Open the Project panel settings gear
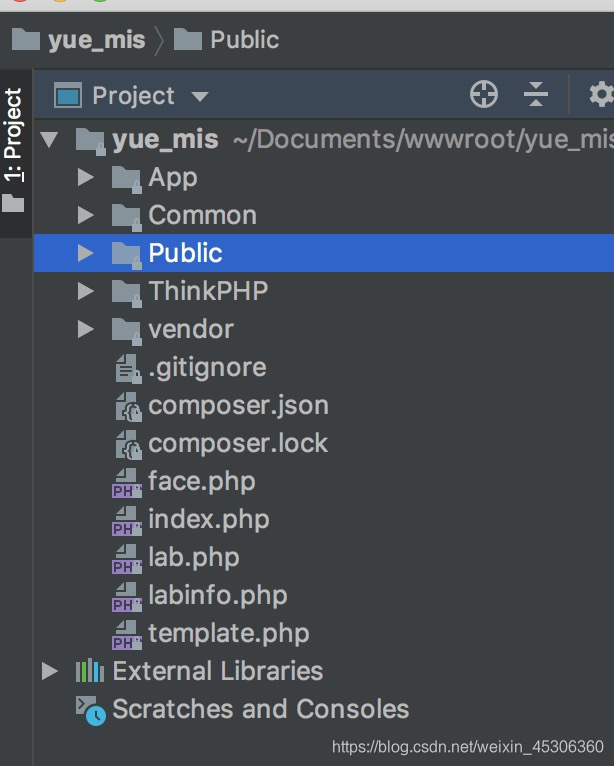Screen dimensions: 614x766 click(601, 94)
